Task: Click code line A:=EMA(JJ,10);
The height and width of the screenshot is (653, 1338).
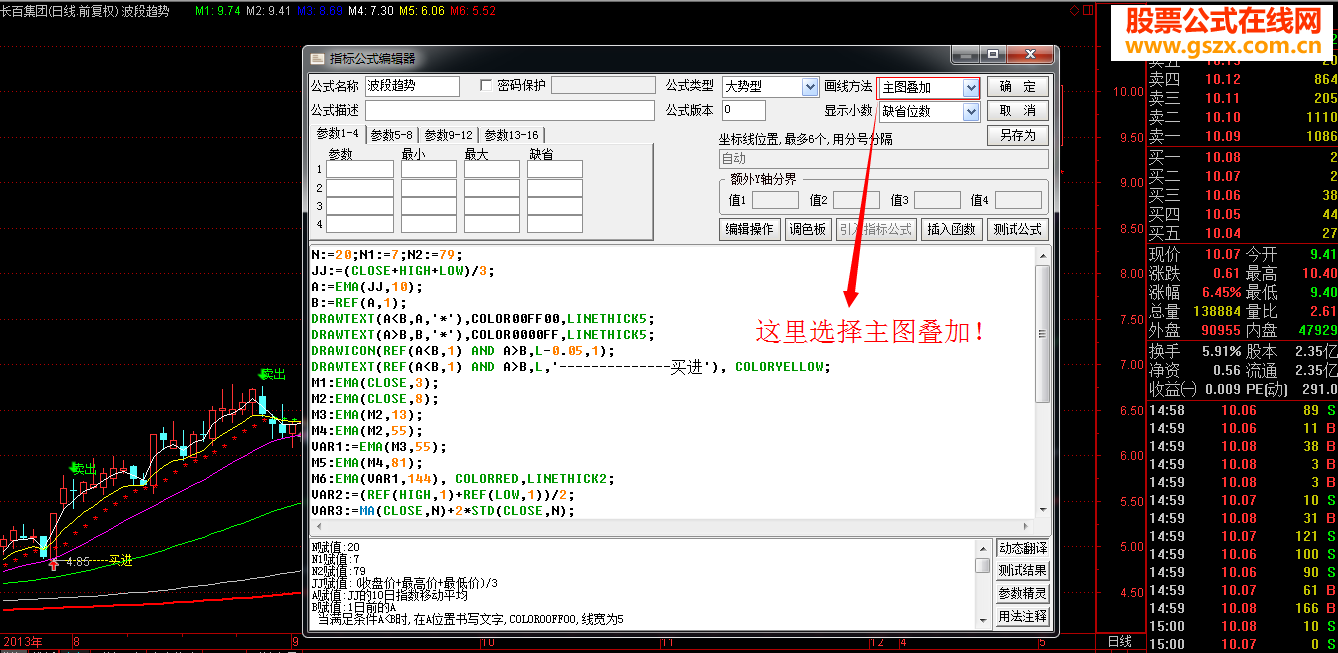Action: click(367, 286)
